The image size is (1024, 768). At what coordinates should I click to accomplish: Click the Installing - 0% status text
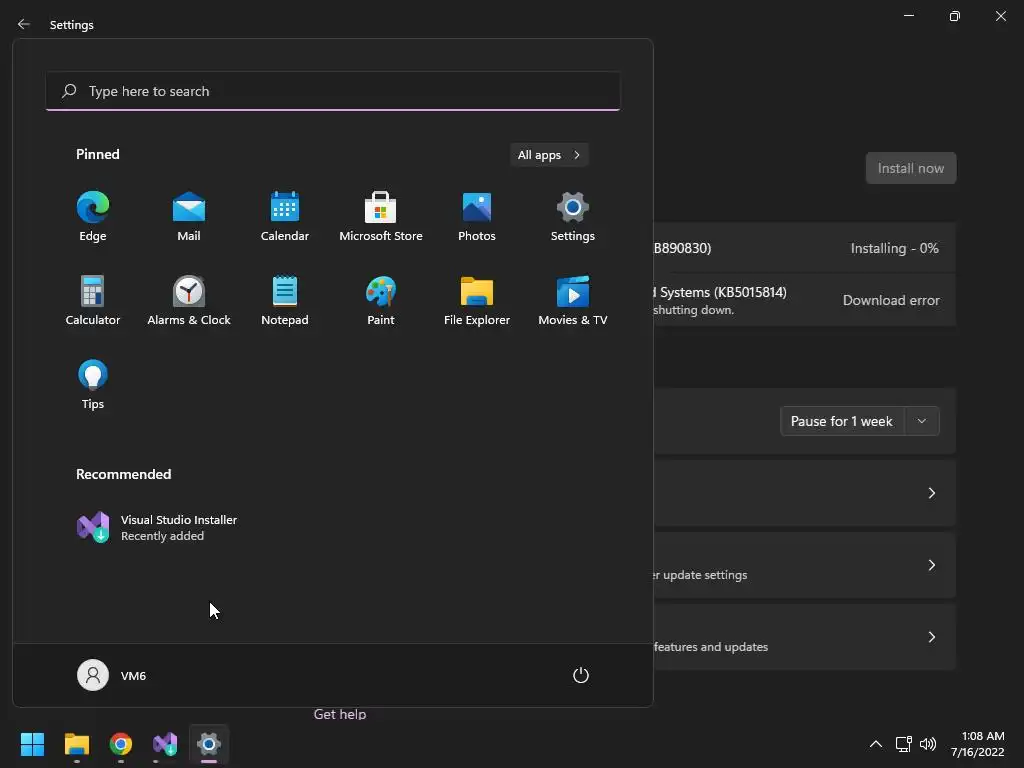pos(894,248)
